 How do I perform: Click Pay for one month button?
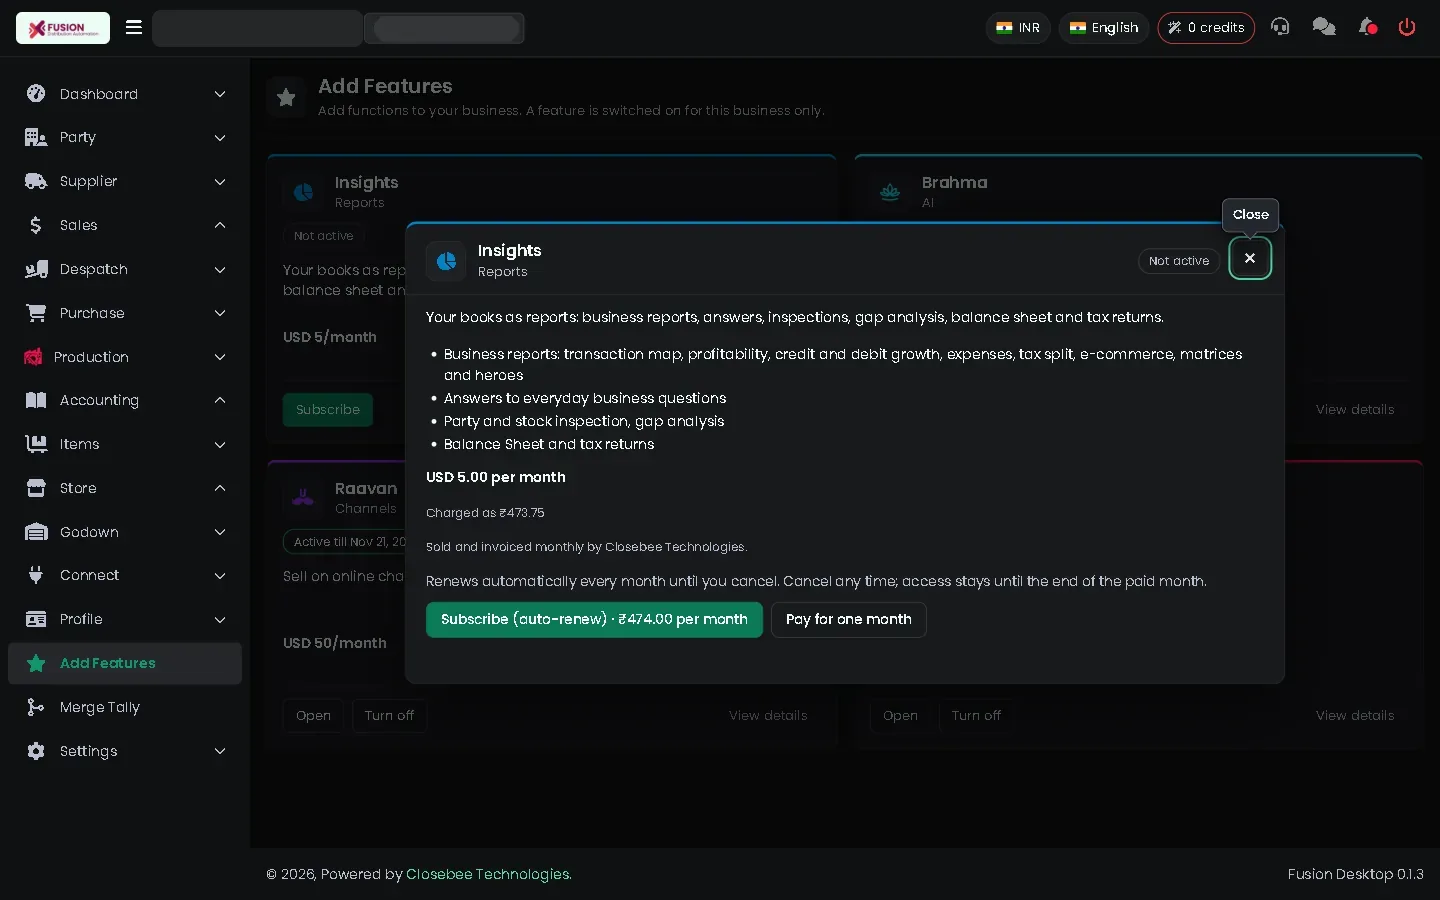coord(849,620)
